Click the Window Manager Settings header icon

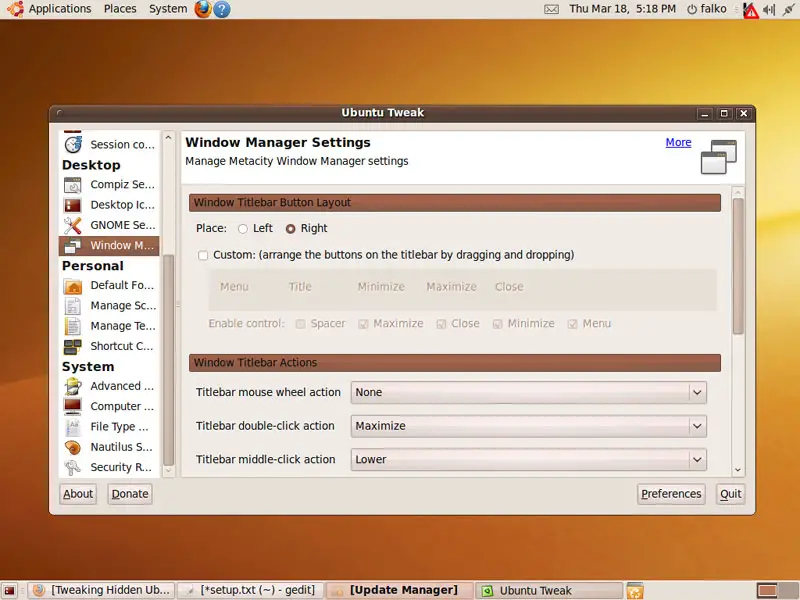pyautogui.click(x=718, y=157)
